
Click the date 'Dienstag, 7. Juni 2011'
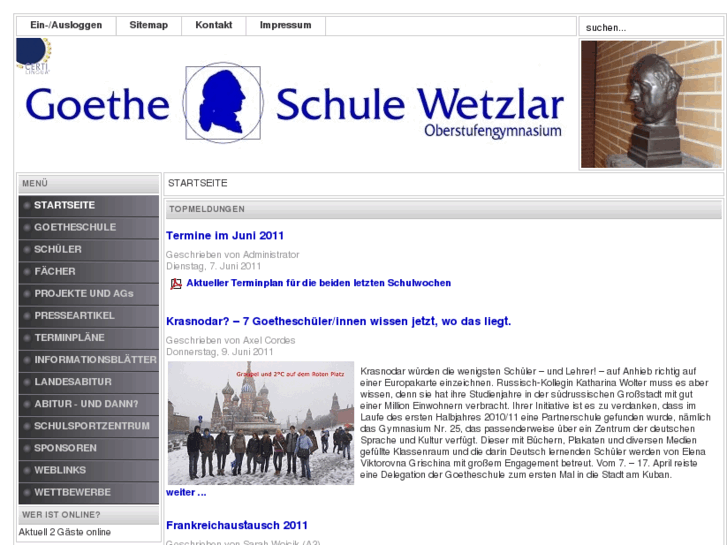tap(213, 266)
